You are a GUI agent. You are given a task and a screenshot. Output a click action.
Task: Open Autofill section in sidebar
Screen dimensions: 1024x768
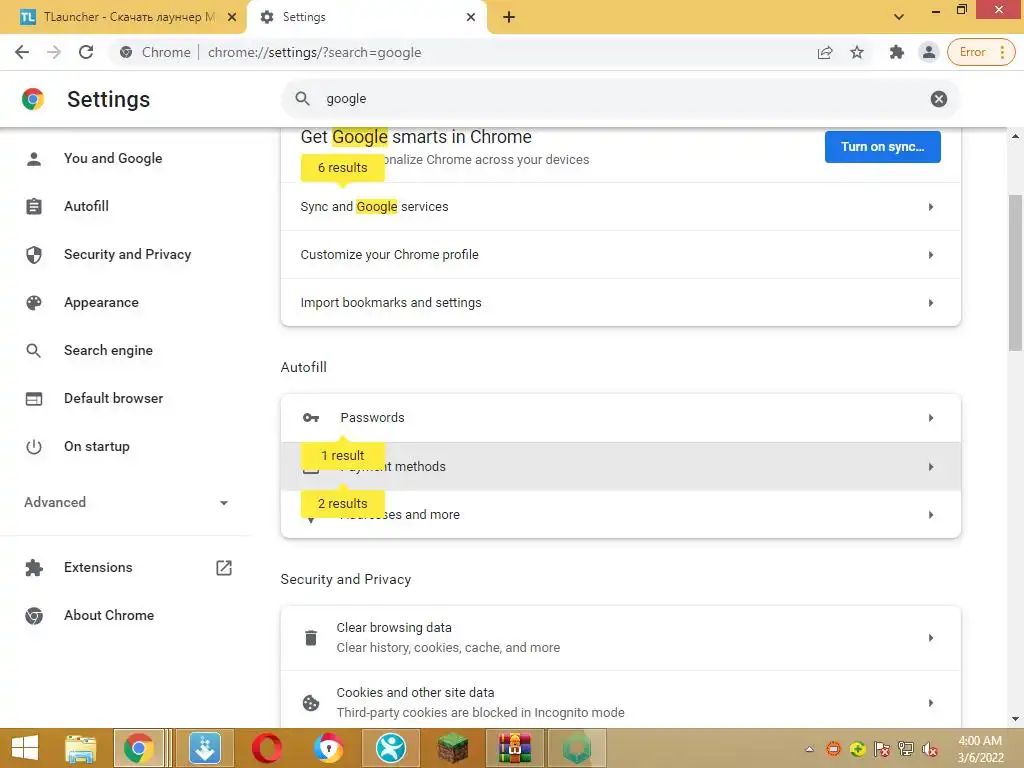tap(124, 206)
